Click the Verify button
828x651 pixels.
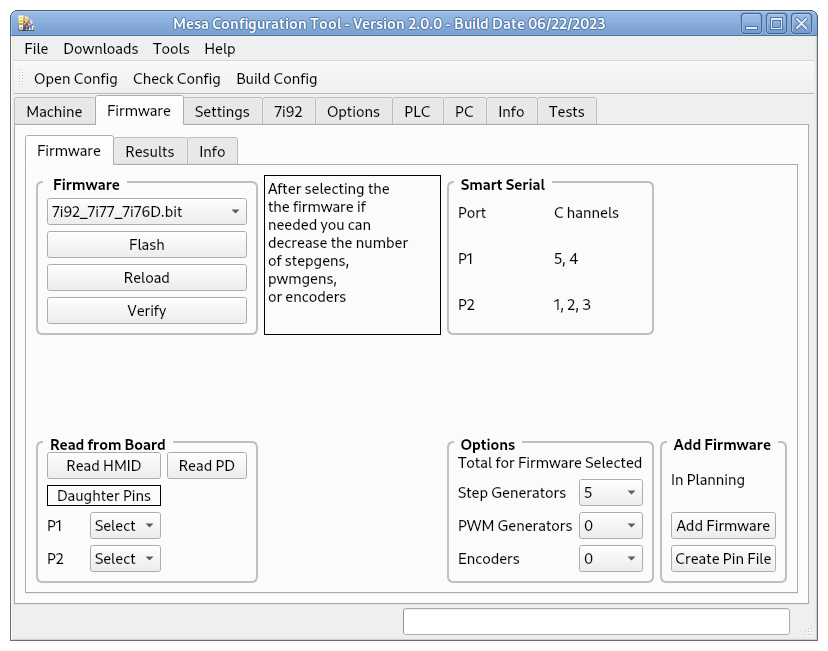pyautogui.click(x=147, y=310)
